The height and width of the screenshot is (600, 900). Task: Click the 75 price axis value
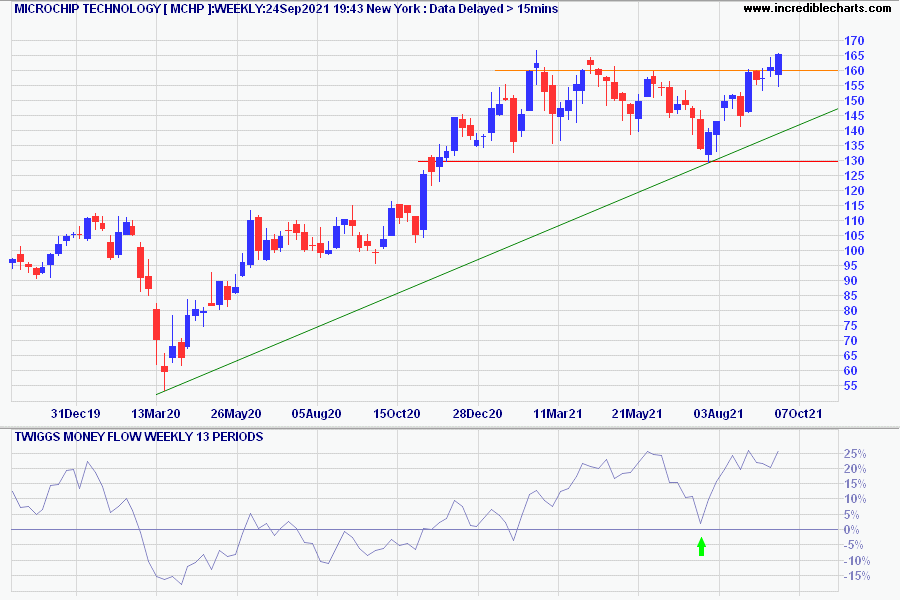point(851,326)
